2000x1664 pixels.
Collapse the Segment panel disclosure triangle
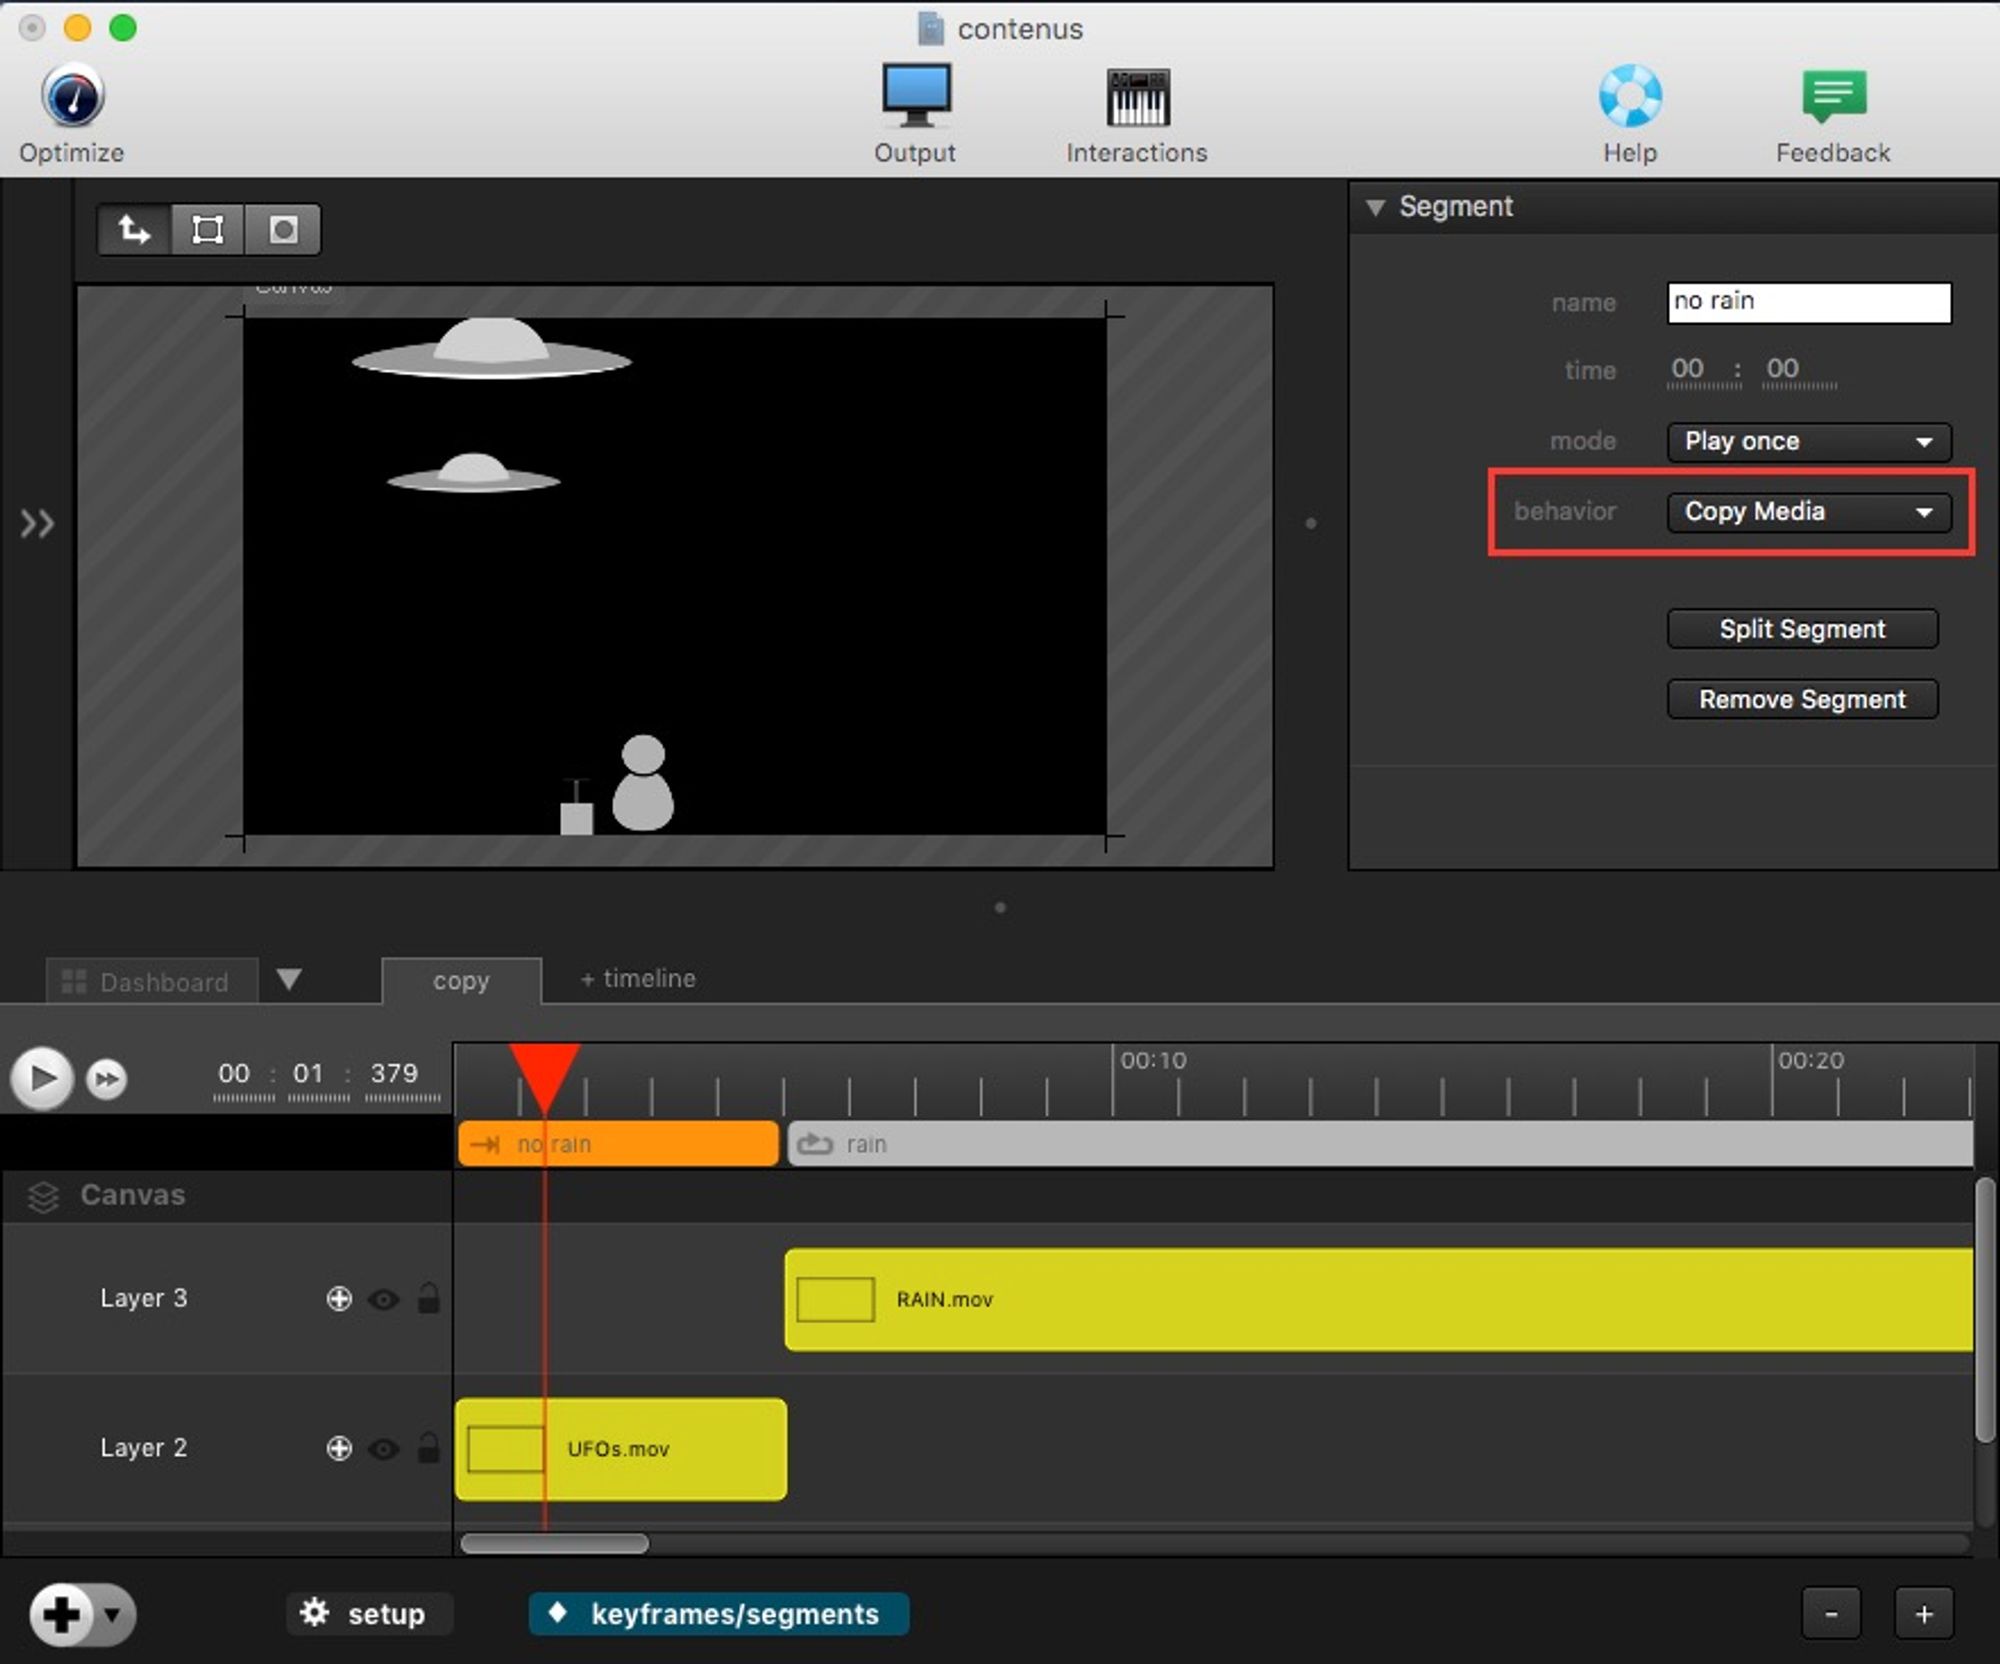[x=1376, y=207]
